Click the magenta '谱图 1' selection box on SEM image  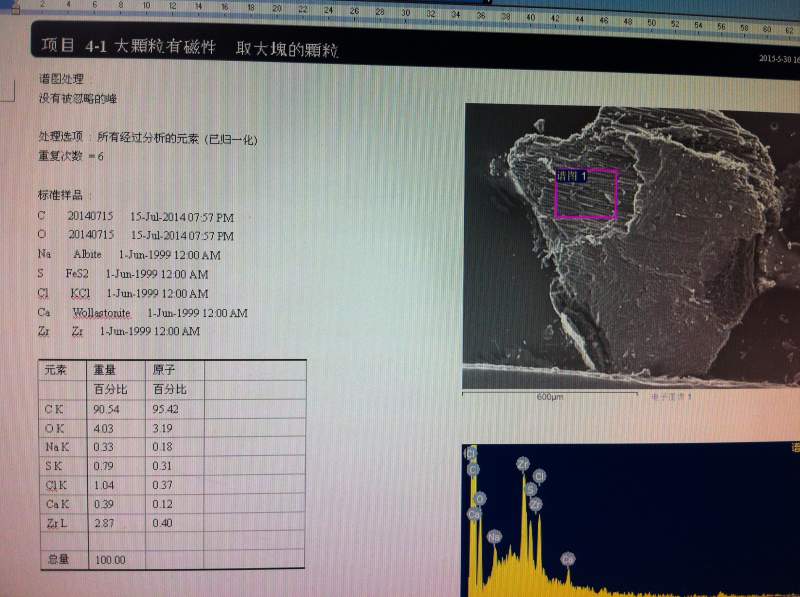(586, 194)
